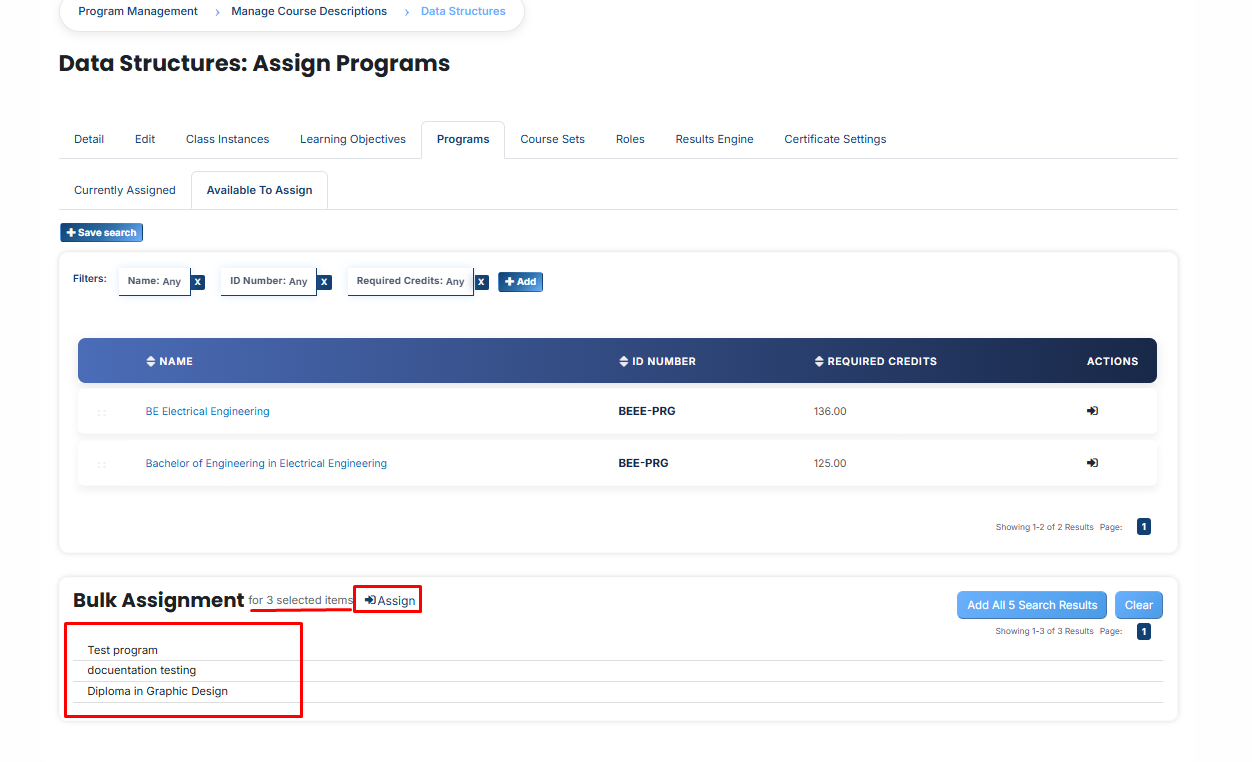The image size is (1252, 762).
Task: Go to the Class Instances tab
Action: click(x=227, y=139)
